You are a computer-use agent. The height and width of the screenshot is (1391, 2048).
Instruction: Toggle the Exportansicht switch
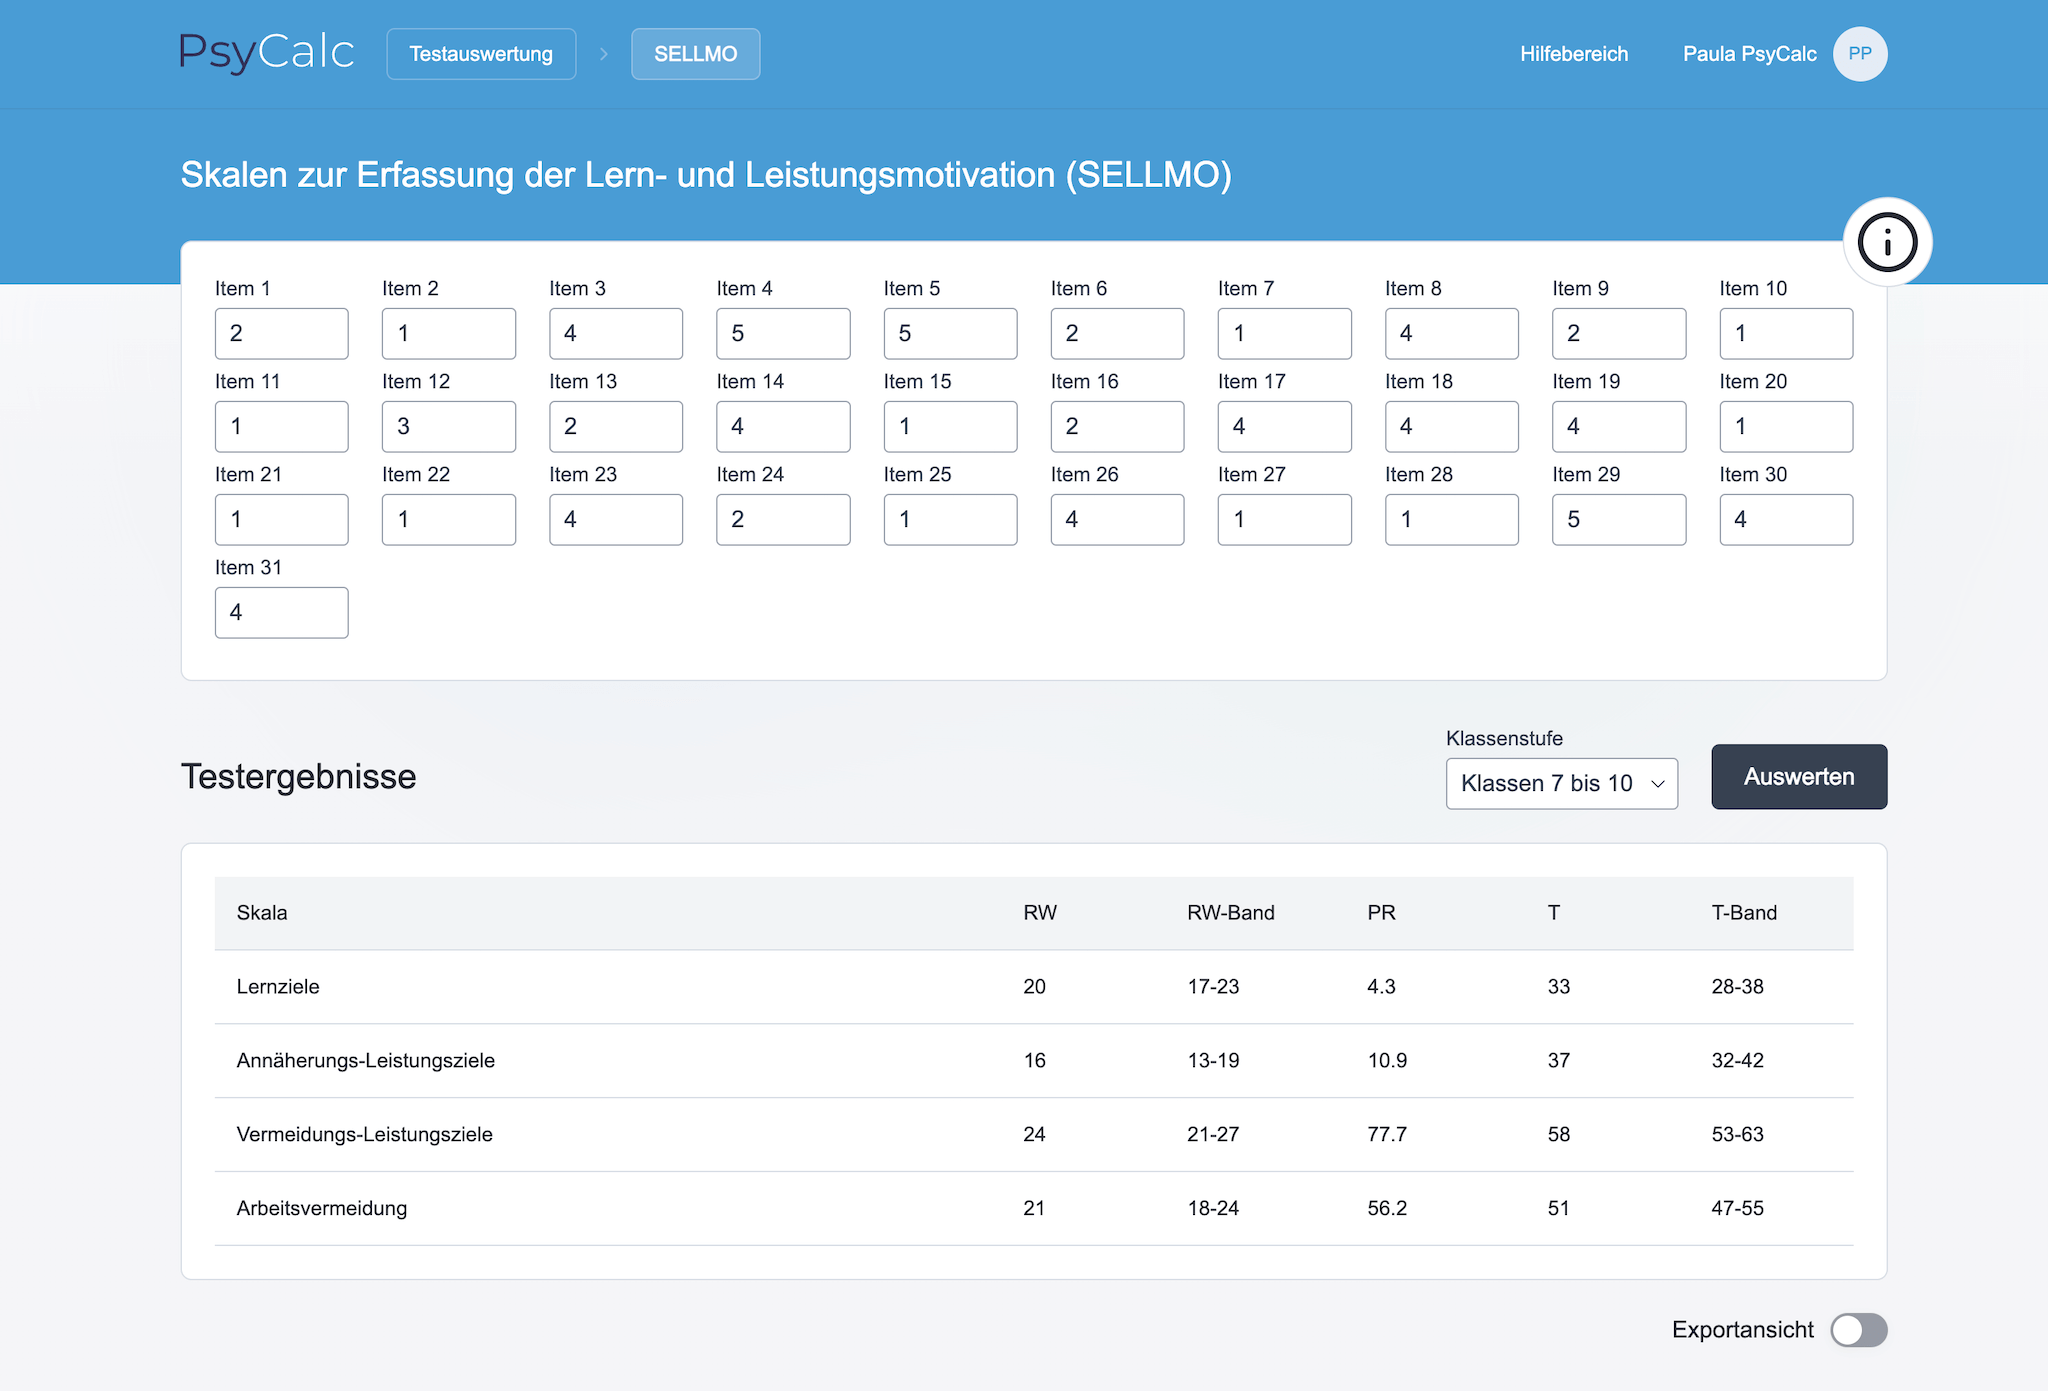point(1858,1330)
